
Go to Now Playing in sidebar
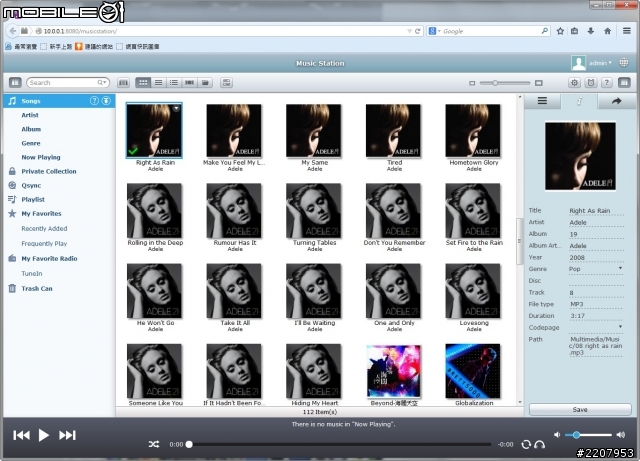click(x=40, y=157)
